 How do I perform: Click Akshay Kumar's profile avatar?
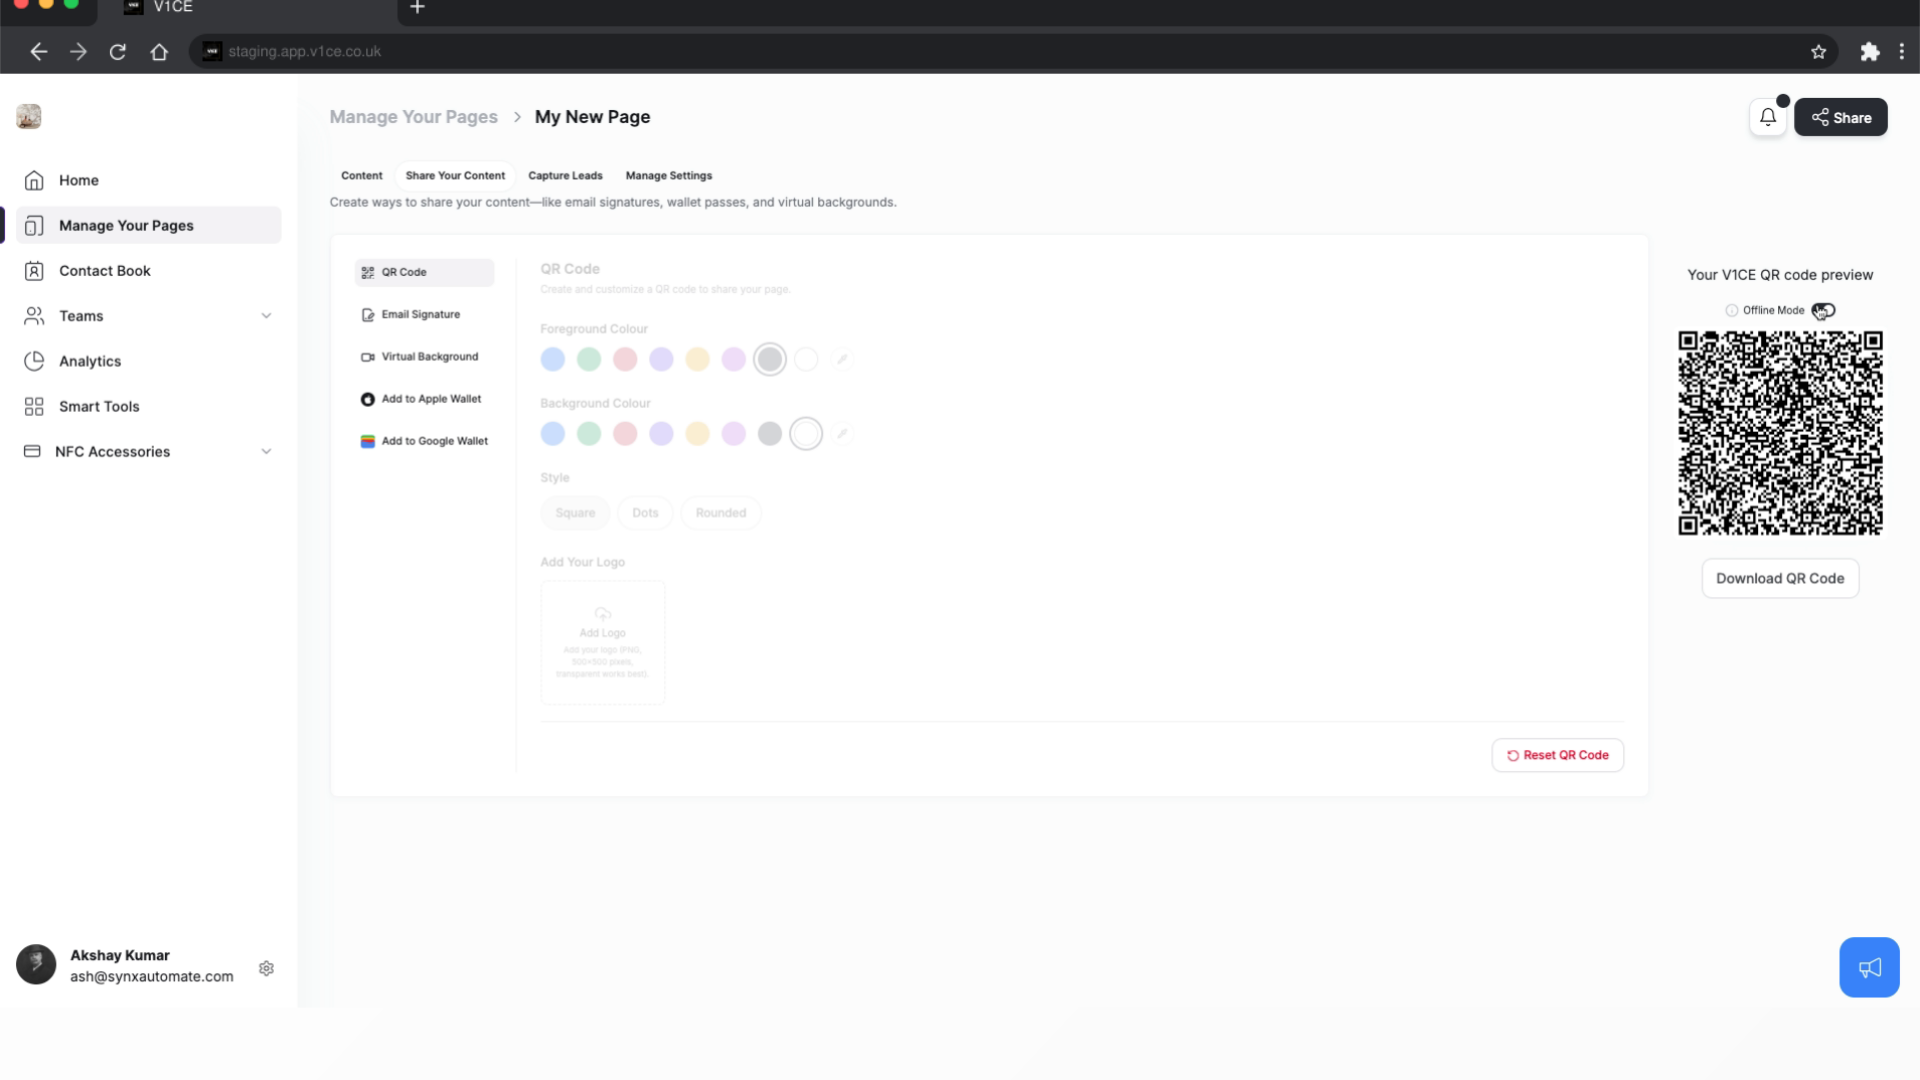36,964
